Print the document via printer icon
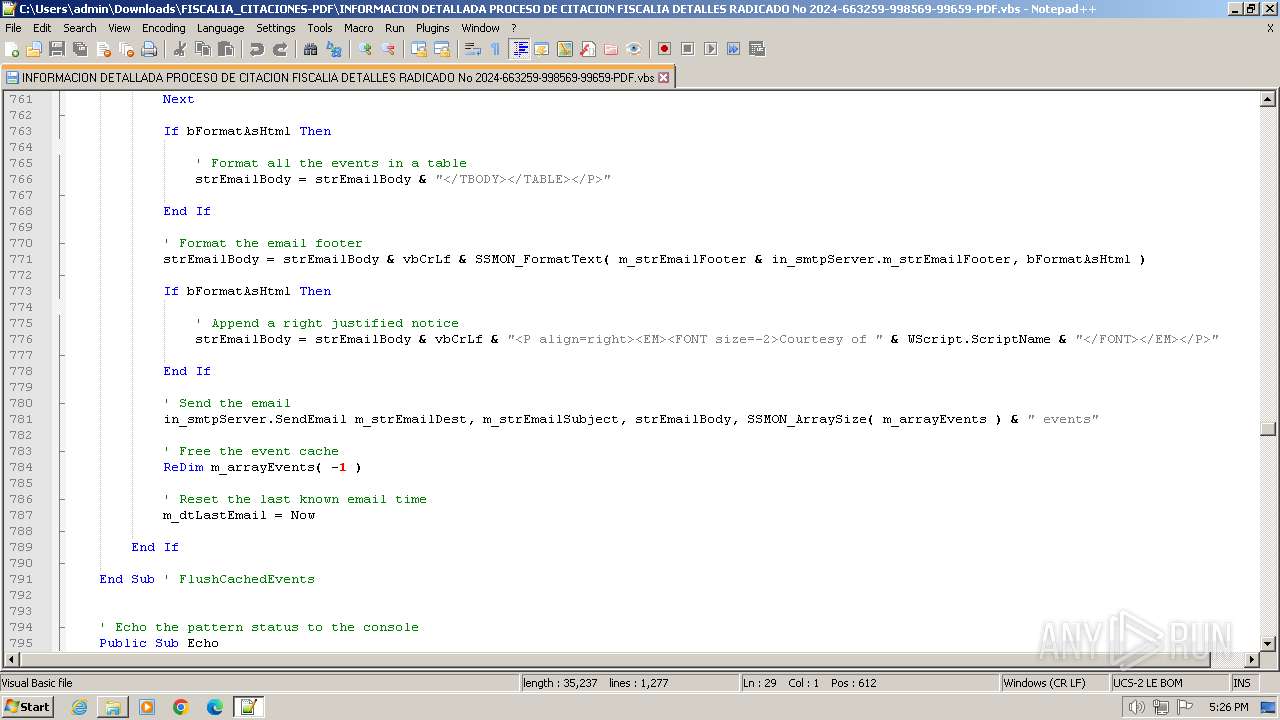The height and width of the screenshot is (720, 1280). tap(149, 49)
